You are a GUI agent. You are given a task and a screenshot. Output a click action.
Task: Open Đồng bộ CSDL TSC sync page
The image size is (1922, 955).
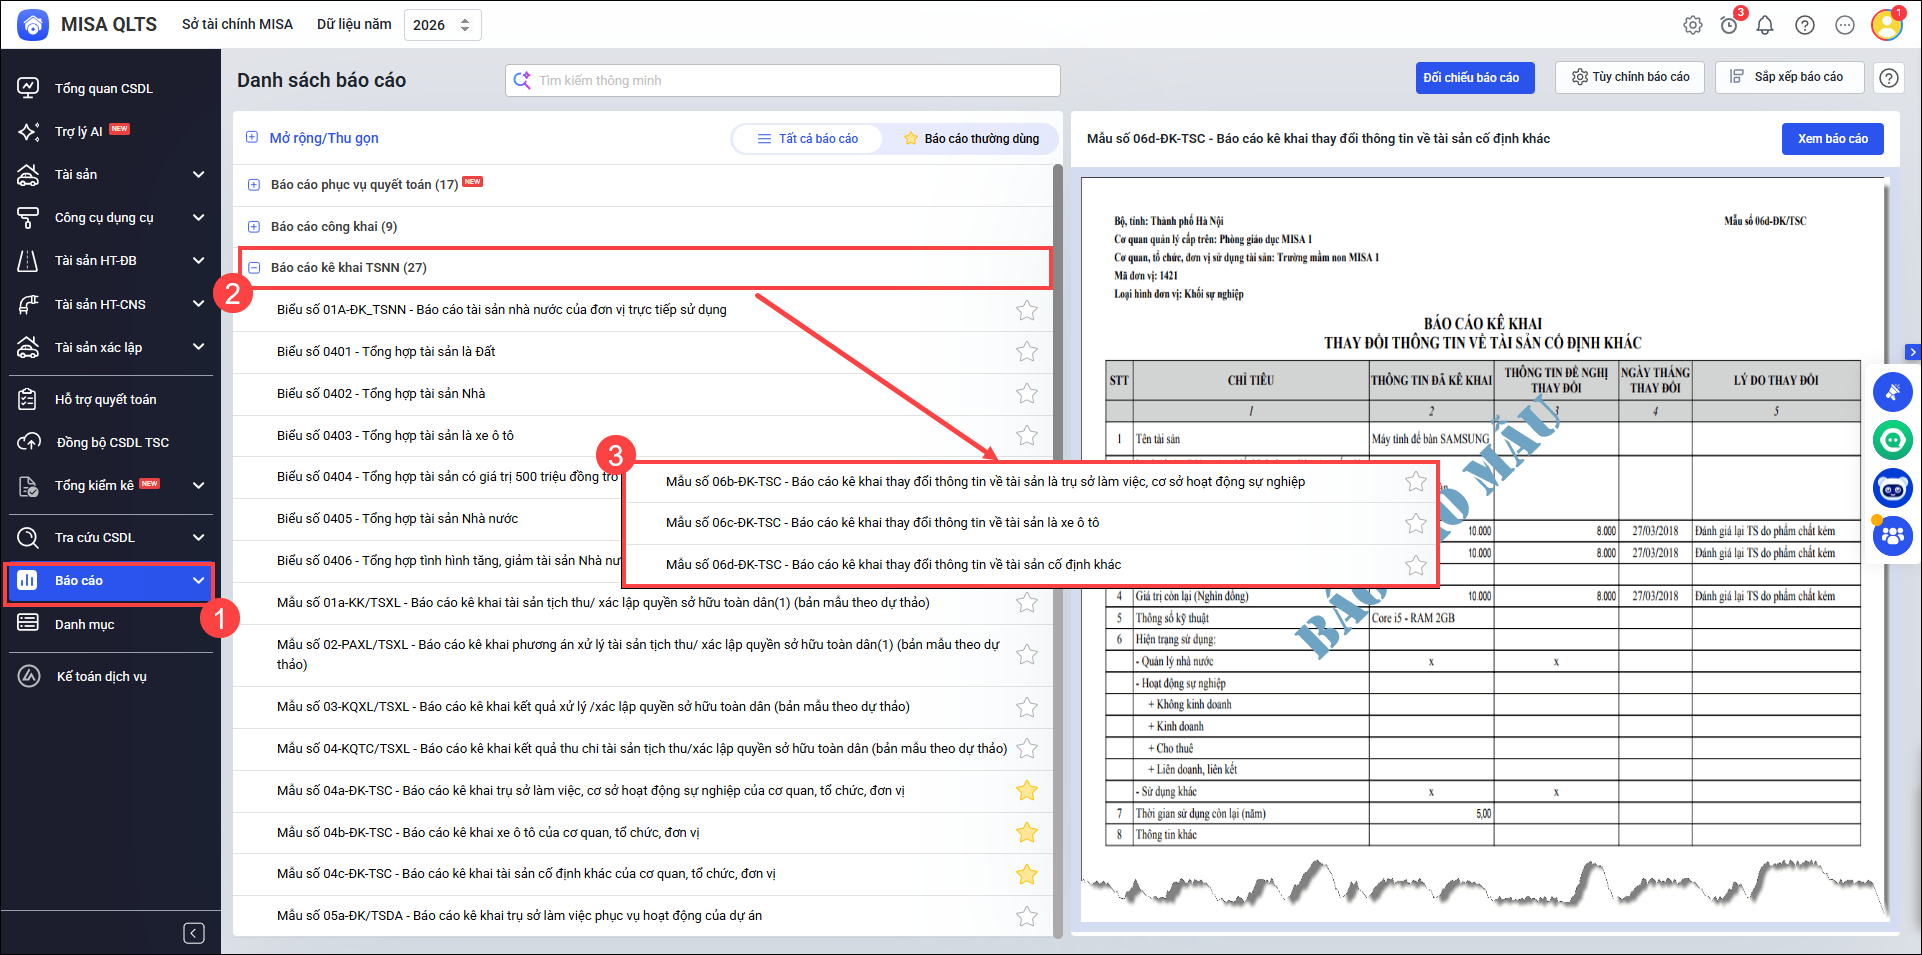pyautogui.click(x=111, y=442)
